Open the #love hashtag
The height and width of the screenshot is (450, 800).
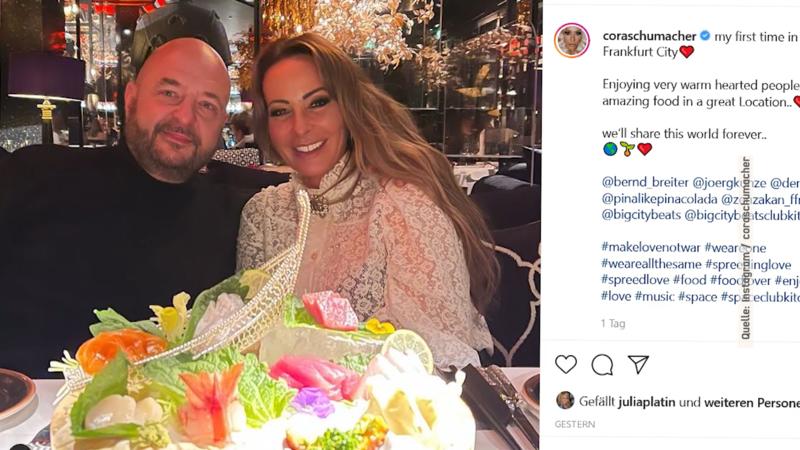pyautogui.click(x=616, y=296)
